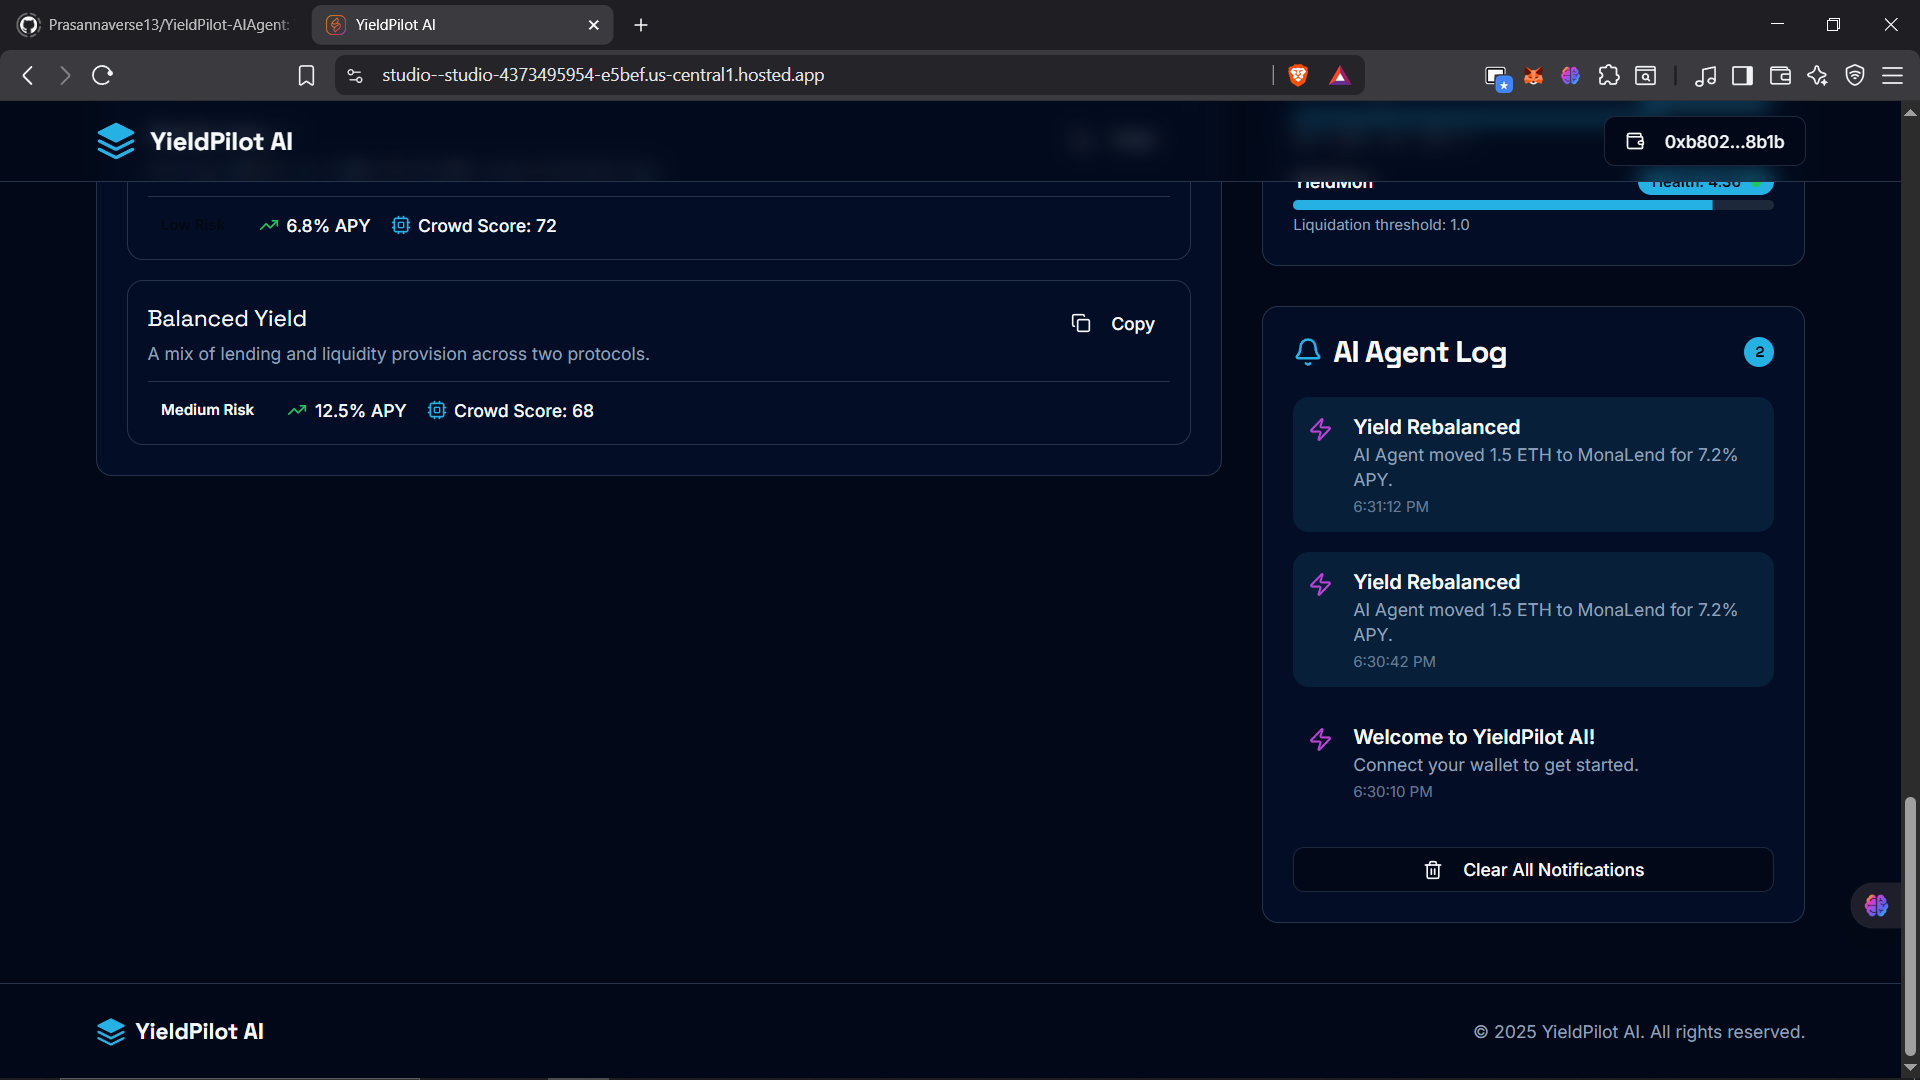Open the Extensions puzzle-piece menu

pos(1608,75)
